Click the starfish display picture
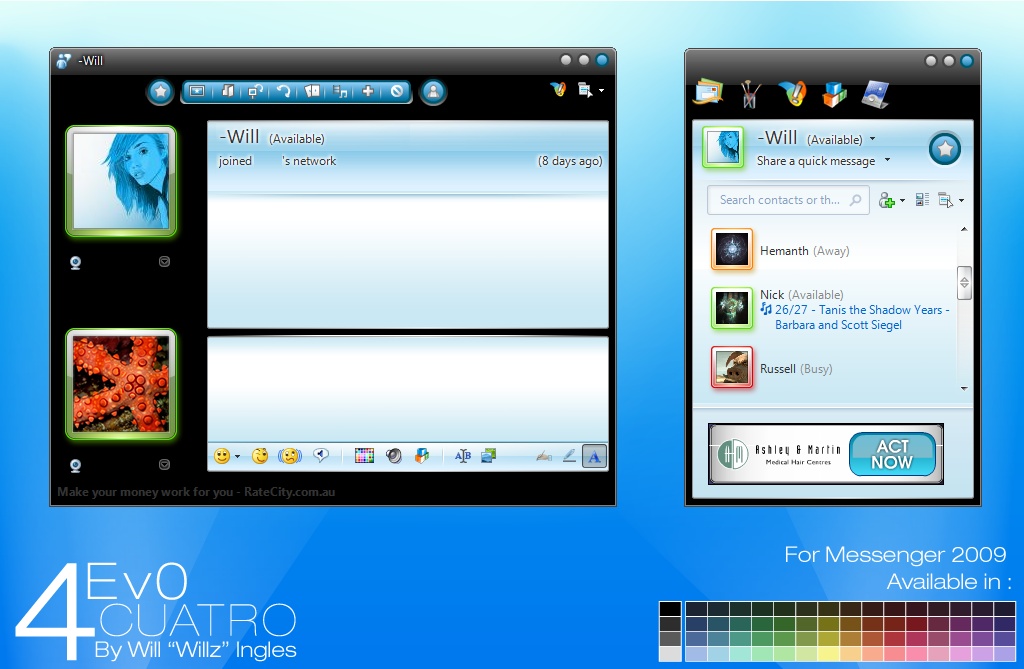Image resolution: width=1024 pixels, height=669 pixels. [121, 383]
